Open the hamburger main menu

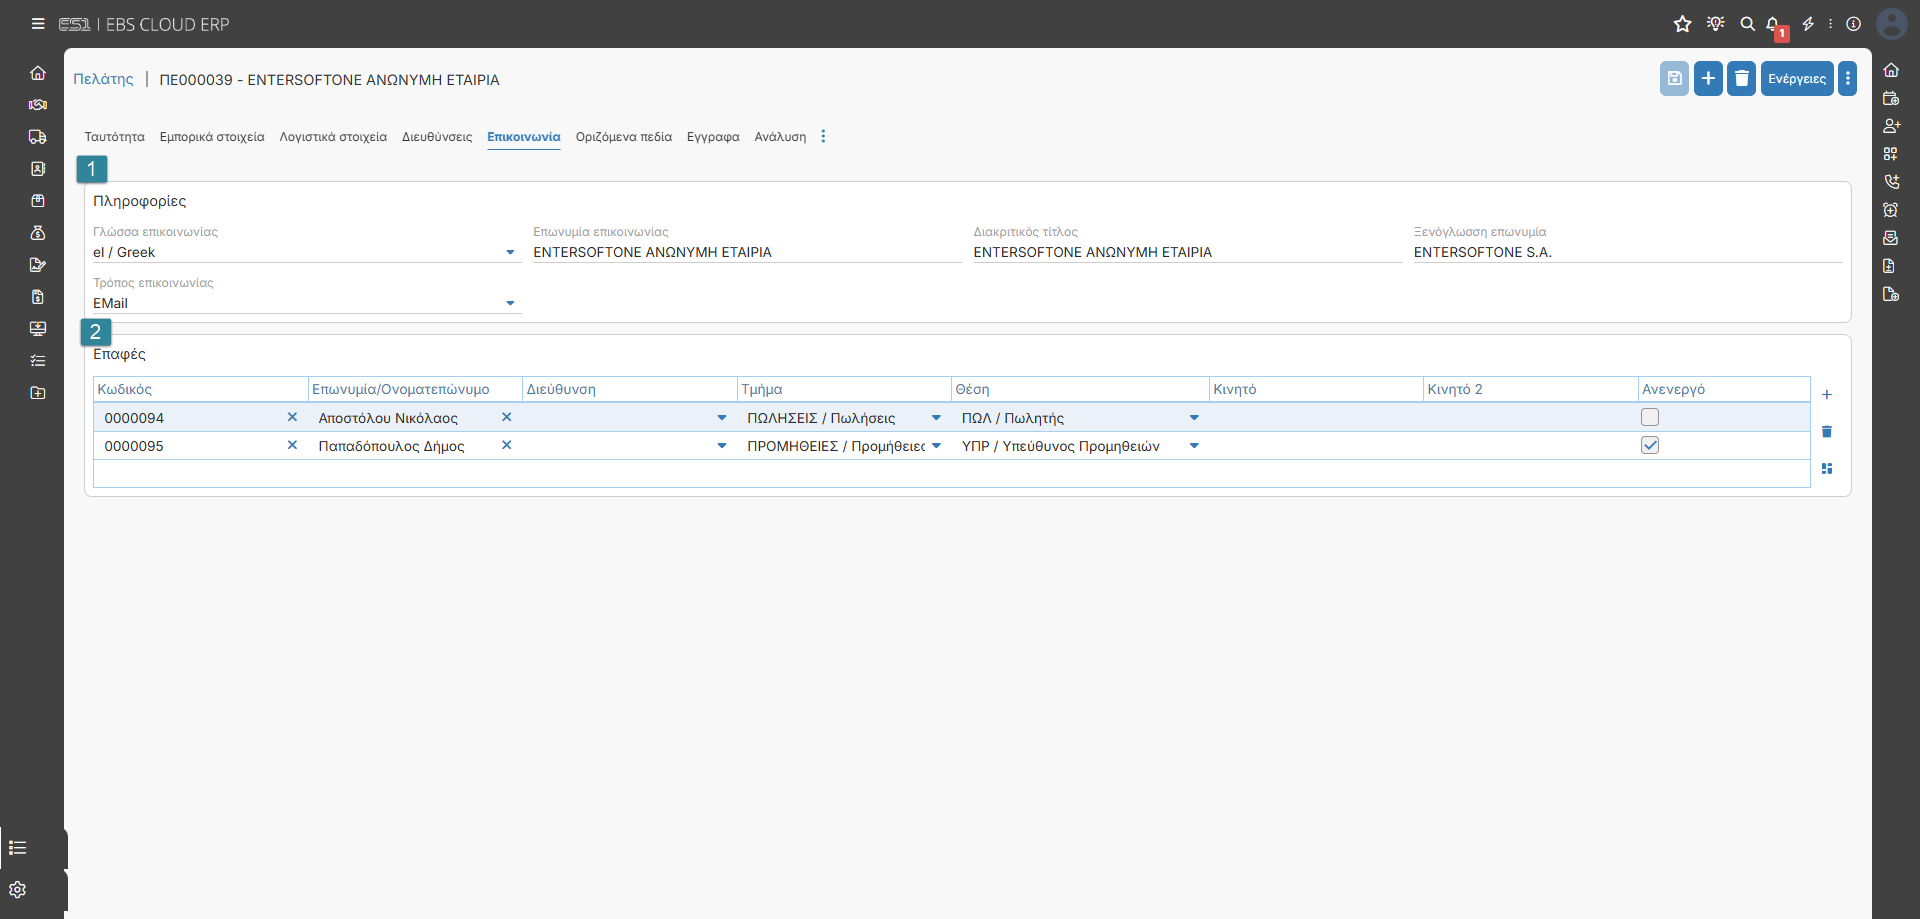click(x=38, y=24)
